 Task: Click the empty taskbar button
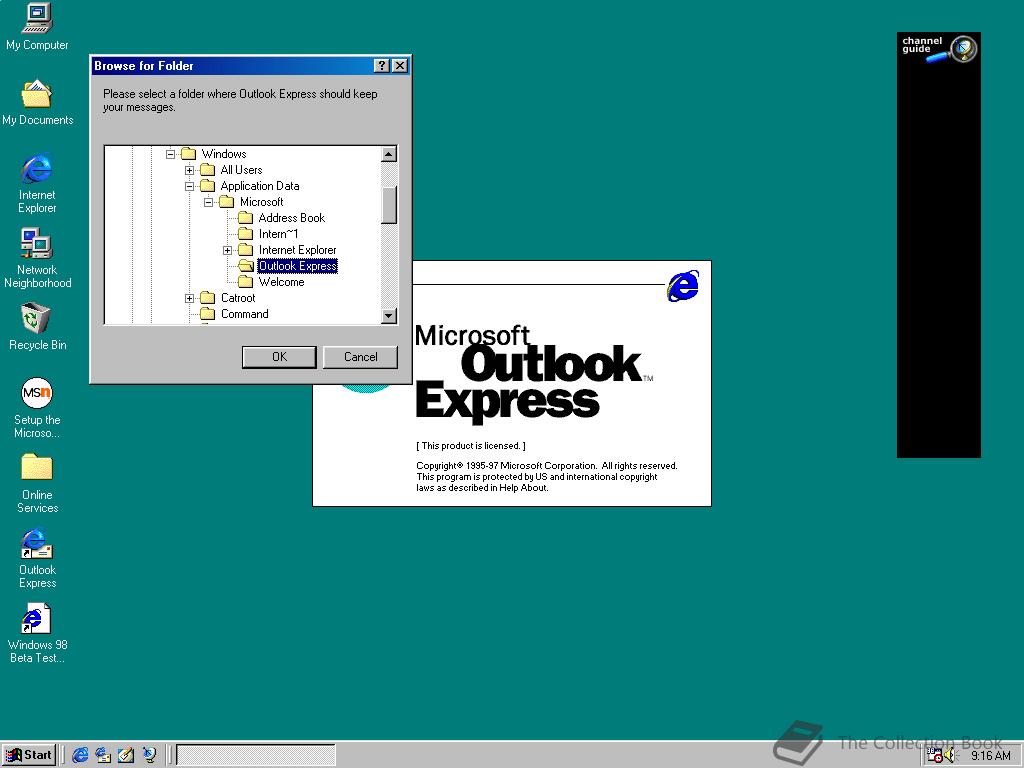pyautogui.click(x=256, y=756)
